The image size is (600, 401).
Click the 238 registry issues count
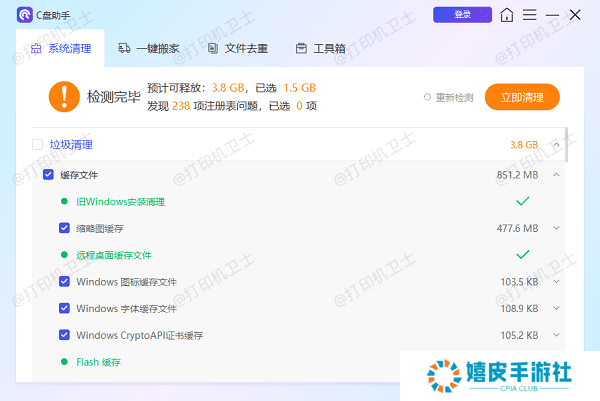point(181,106)
